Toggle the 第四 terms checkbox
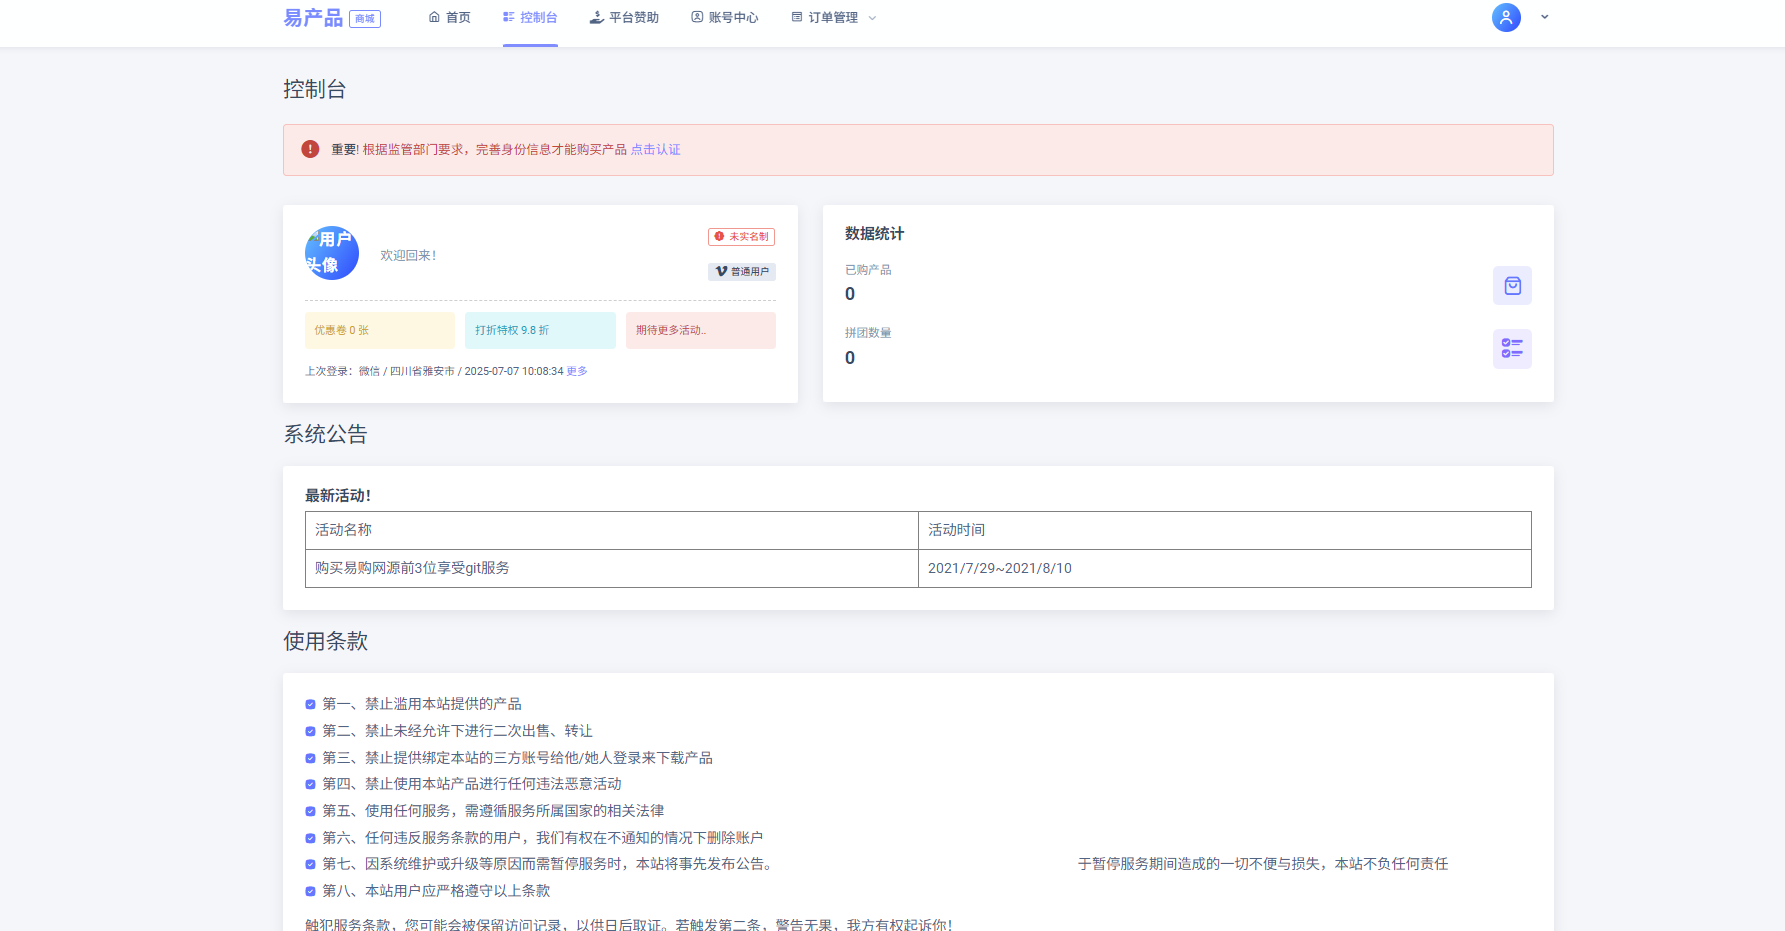Screen dimensions: 1785x931 (x=310, y=785)
